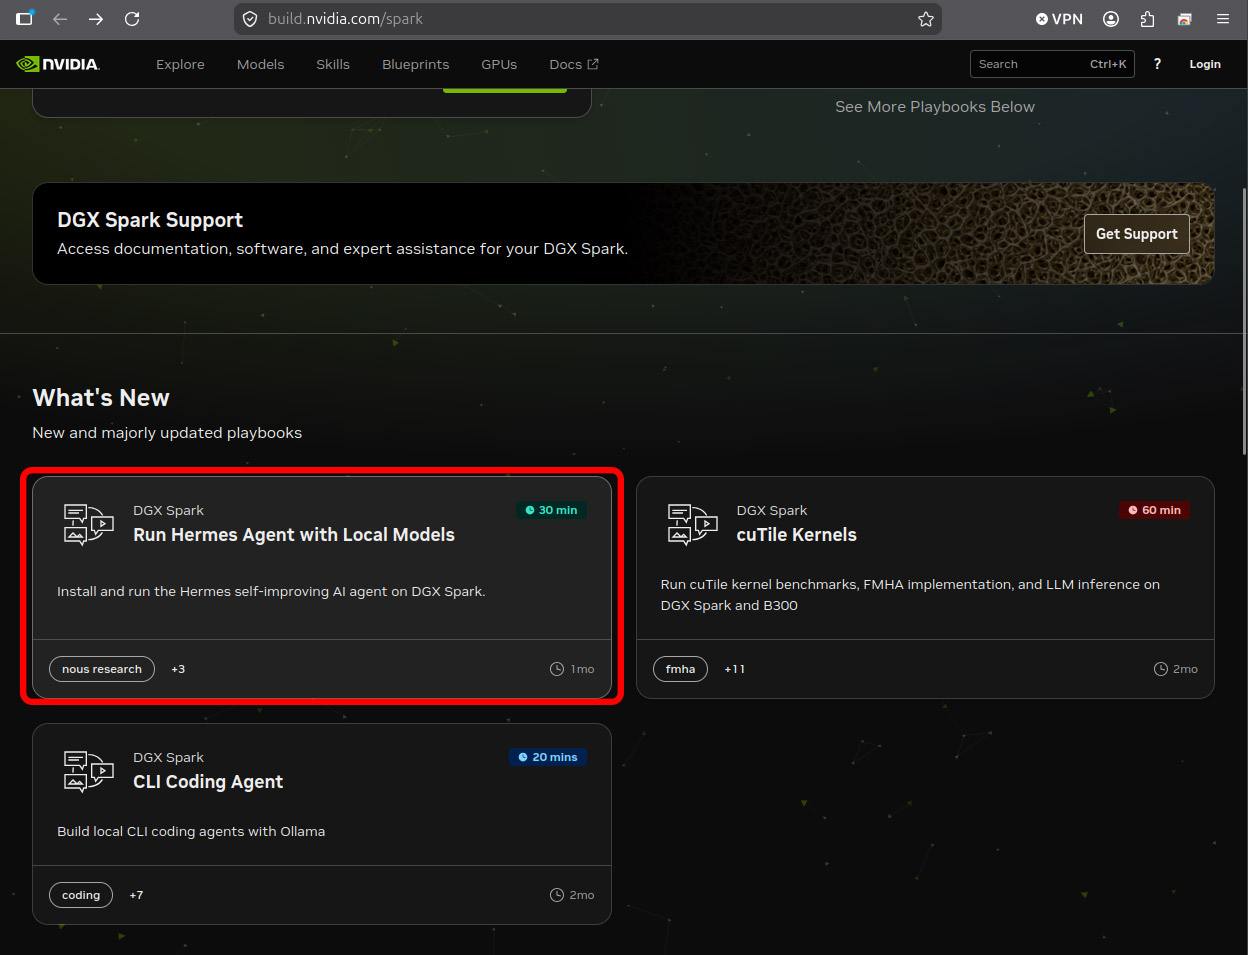Image resolution: width=1248 pixels, height=955 pixels.
Task: Bookmark this page with the star icon
Action: 926,19
